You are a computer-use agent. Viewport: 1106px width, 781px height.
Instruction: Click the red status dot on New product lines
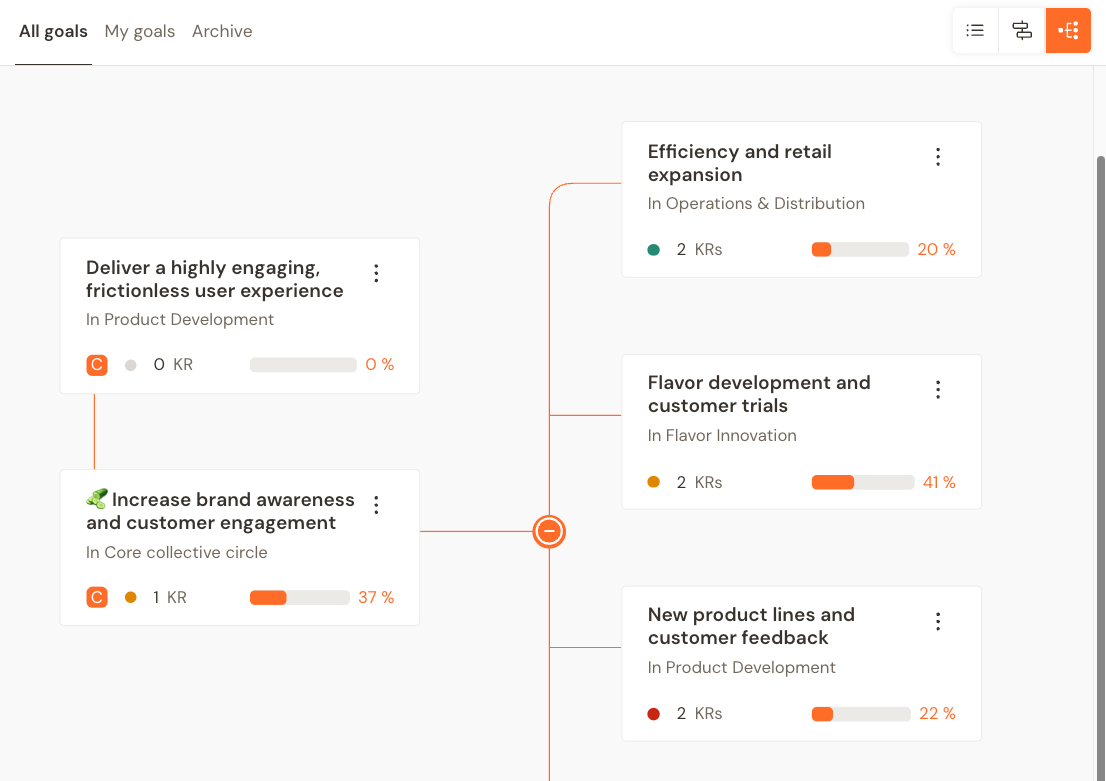(653, 713)
